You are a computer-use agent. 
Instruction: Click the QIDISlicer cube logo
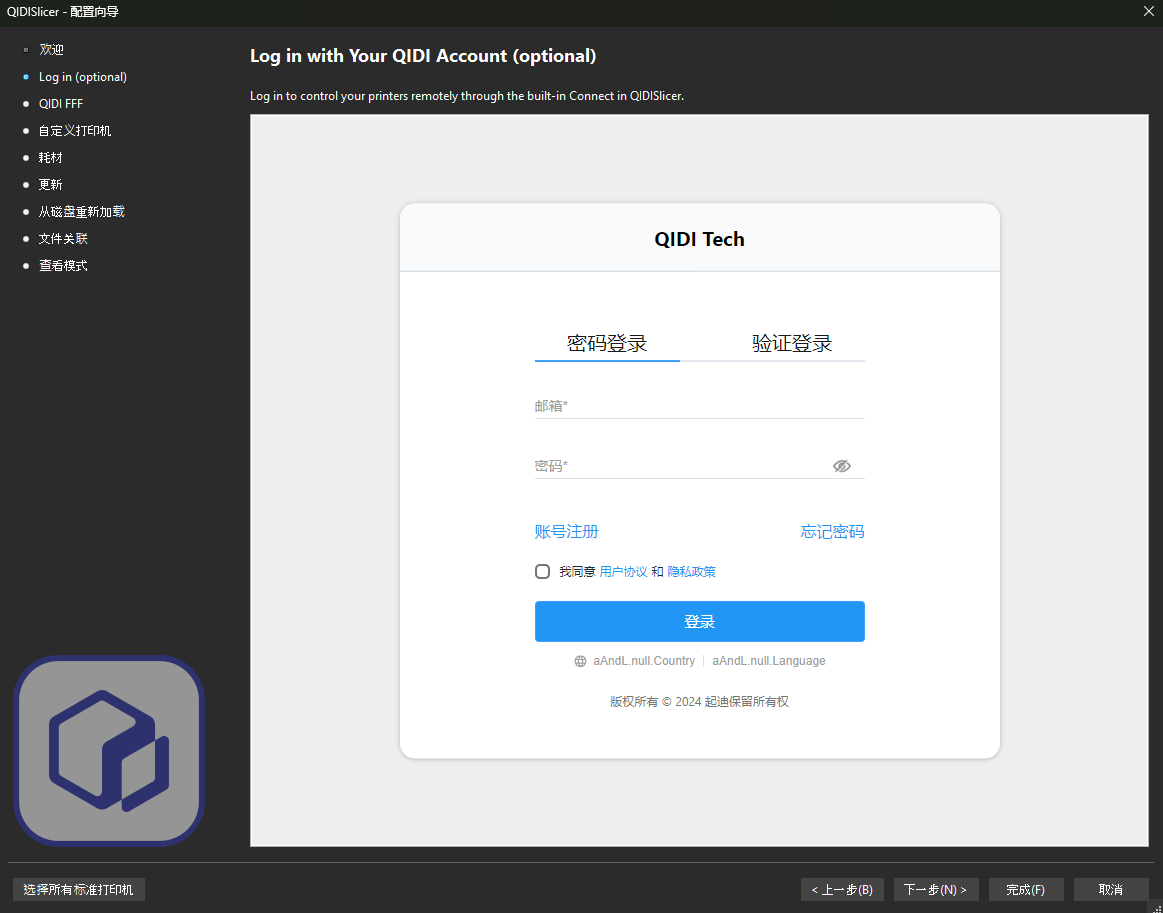108,750
